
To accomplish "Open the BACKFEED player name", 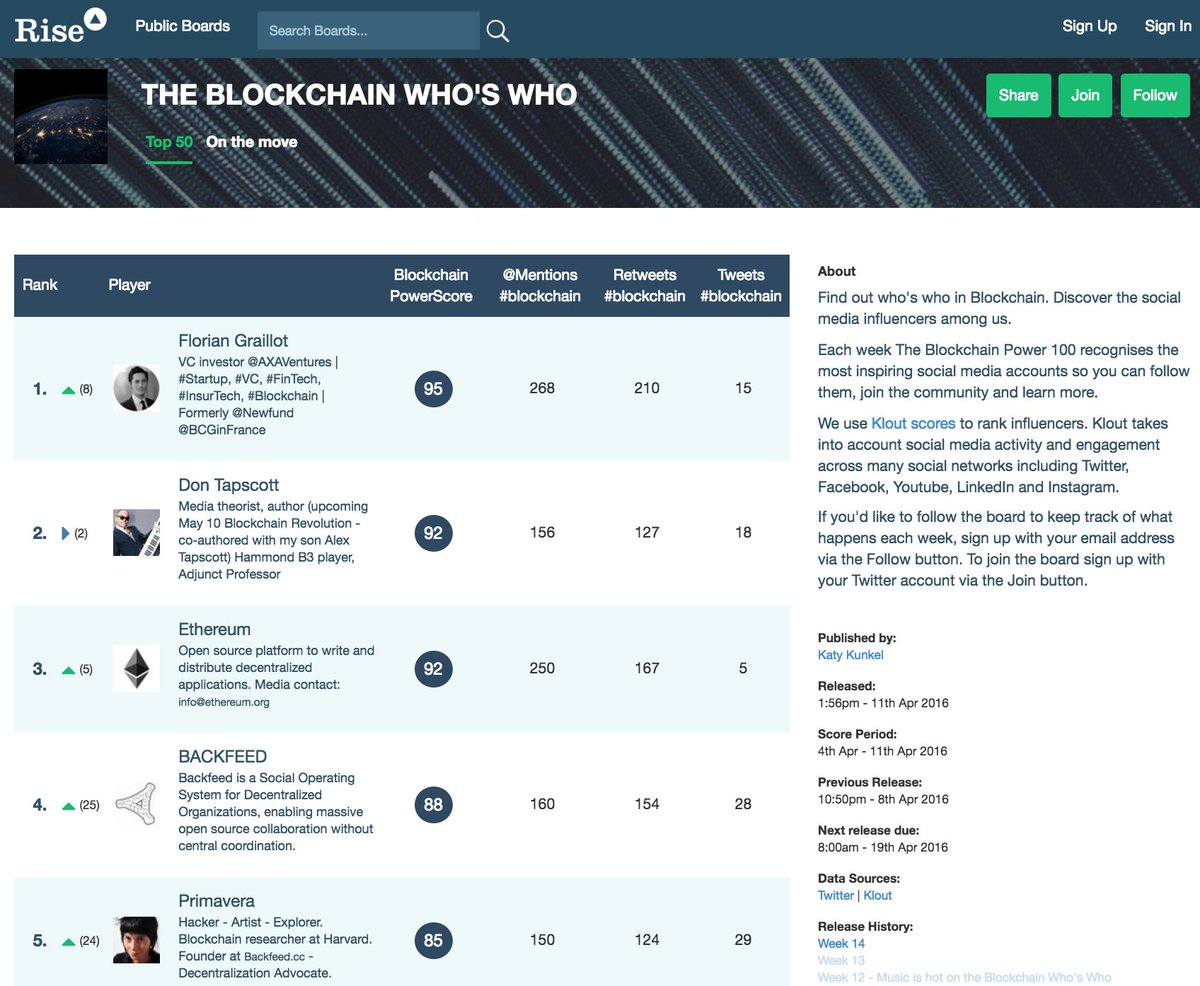I will pyautogui.click(x=222, y=757).
